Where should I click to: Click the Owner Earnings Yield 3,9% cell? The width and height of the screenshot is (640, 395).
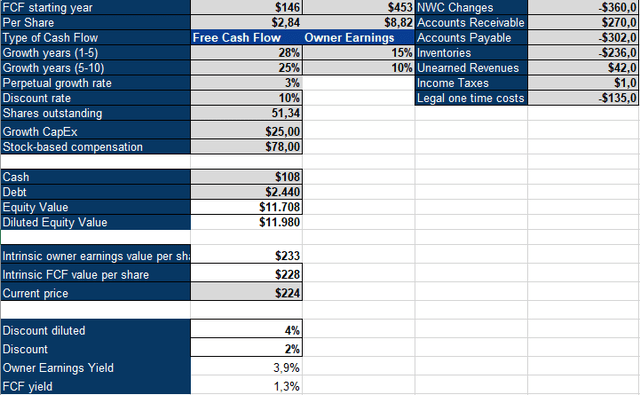pyautogui.click(x=246, y=368)
